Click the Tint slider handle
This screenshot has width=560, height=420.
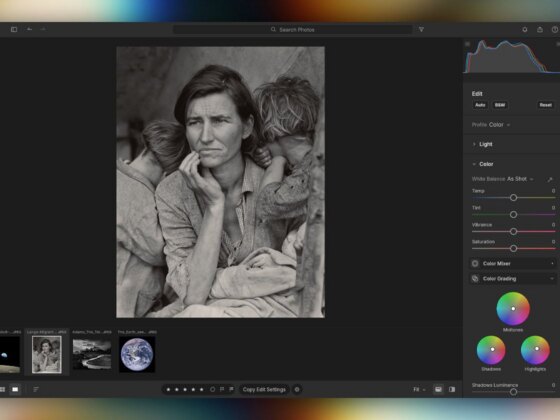coord(513,215)
